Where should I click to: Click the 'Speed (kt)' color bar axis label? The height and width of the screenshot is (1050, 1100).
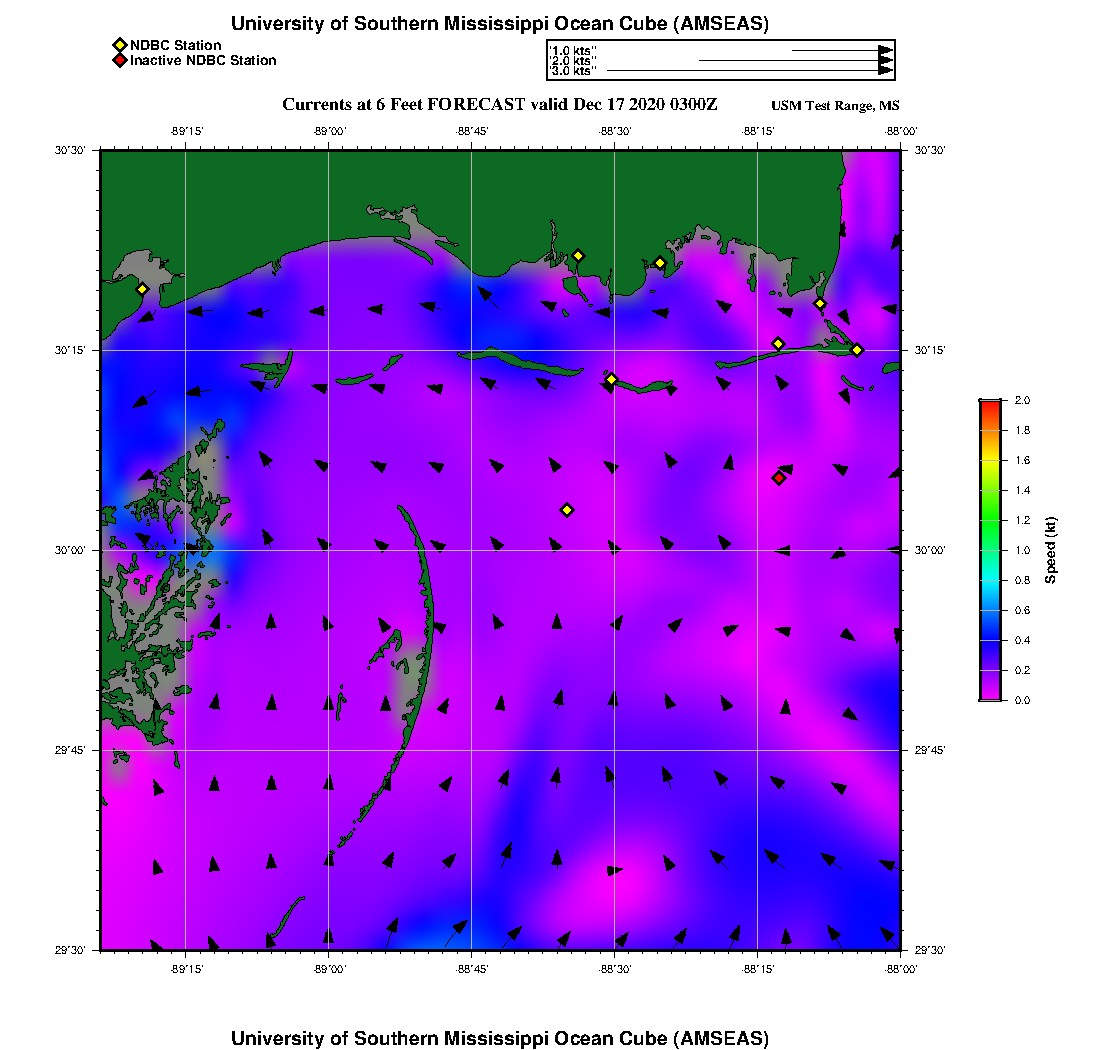(1051, 550)
